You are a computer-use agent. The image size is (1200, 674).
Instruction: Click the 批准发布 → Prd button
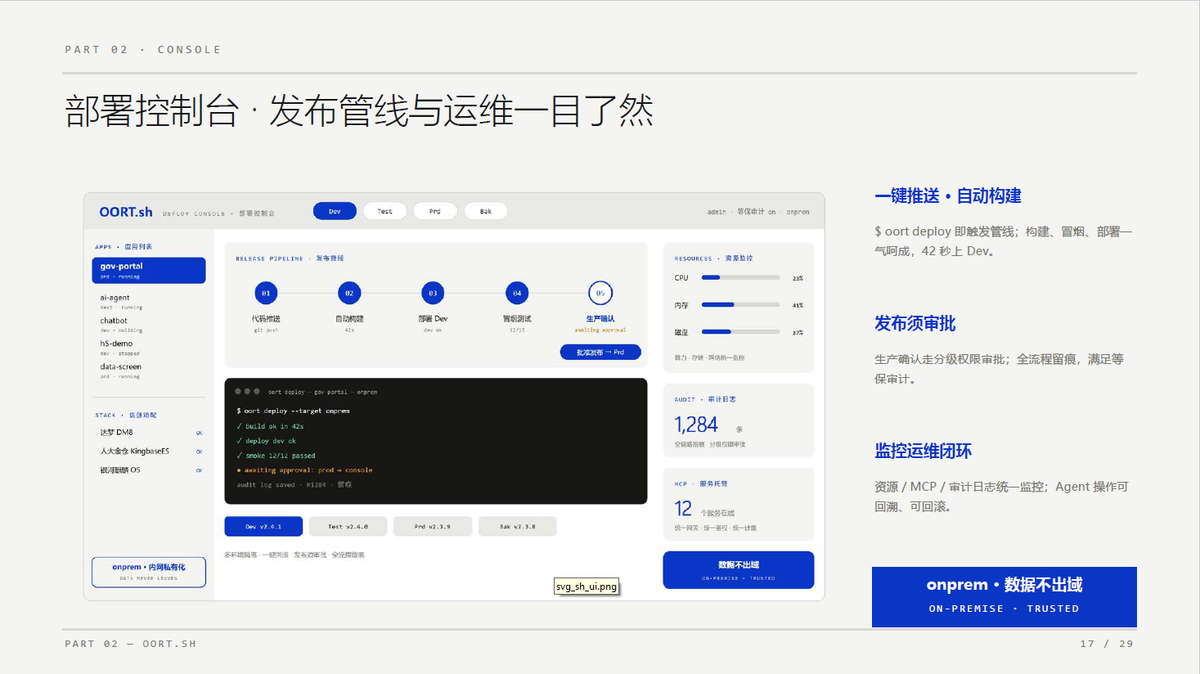(x=600, y=352)
